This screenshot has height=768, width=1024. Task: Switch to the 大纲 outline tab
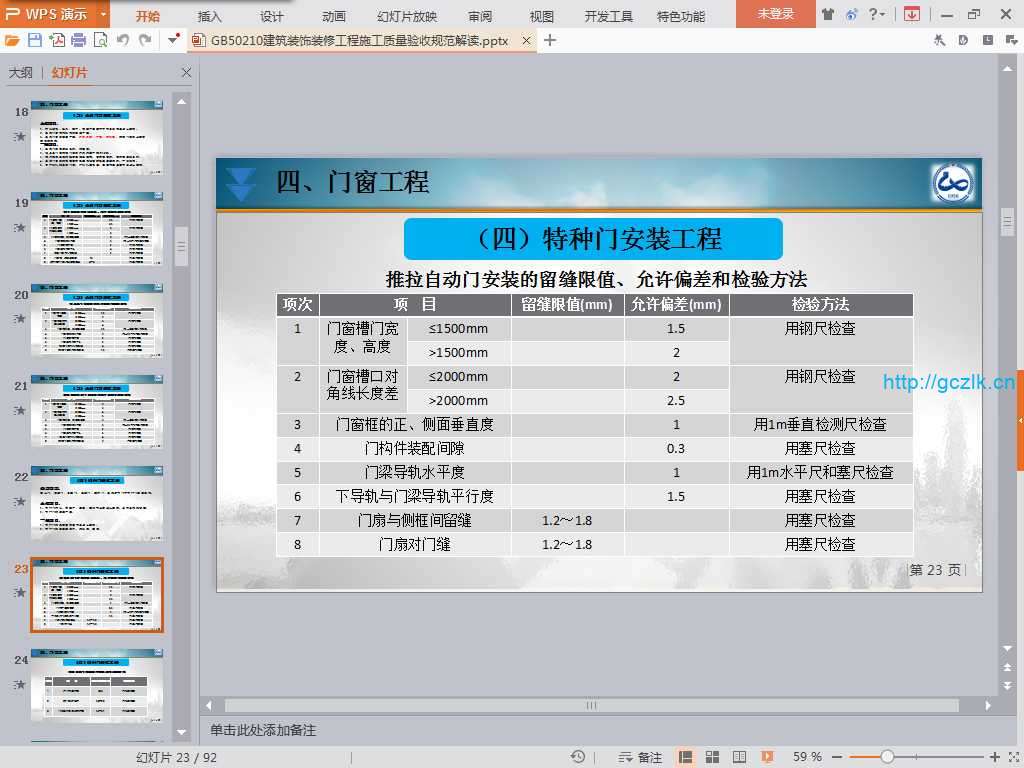[x=21, y=73]
